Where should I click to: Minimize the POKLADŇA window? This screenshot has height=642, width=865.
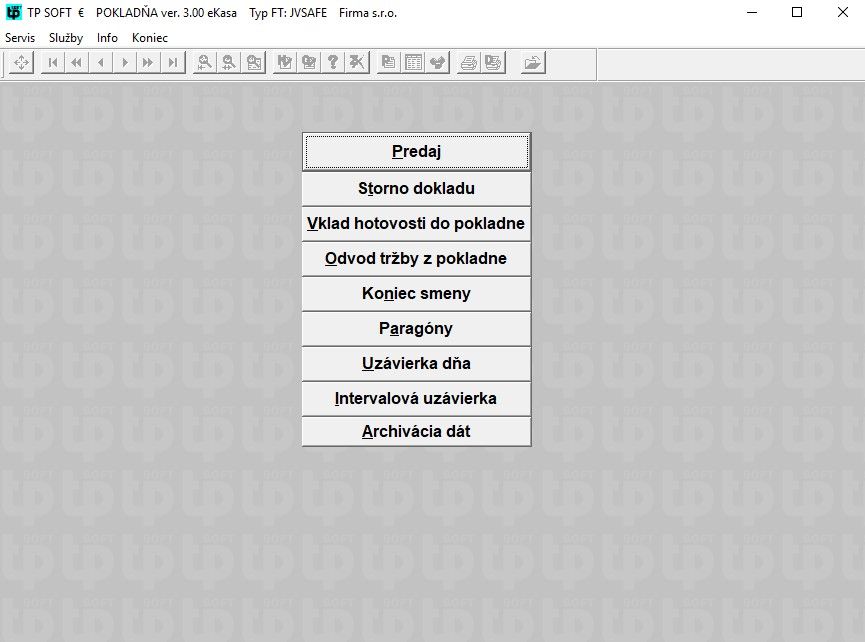pyautogui.click(x=751, y=12)
